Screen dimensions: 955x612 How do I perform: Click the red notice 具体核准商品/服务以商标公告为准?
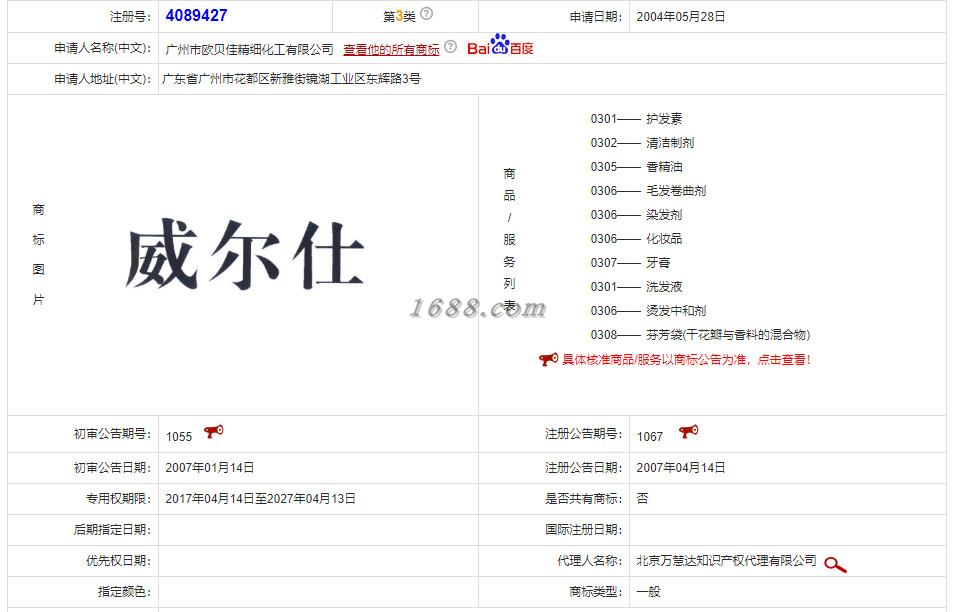pyautogui.click(x=686, y=360)
